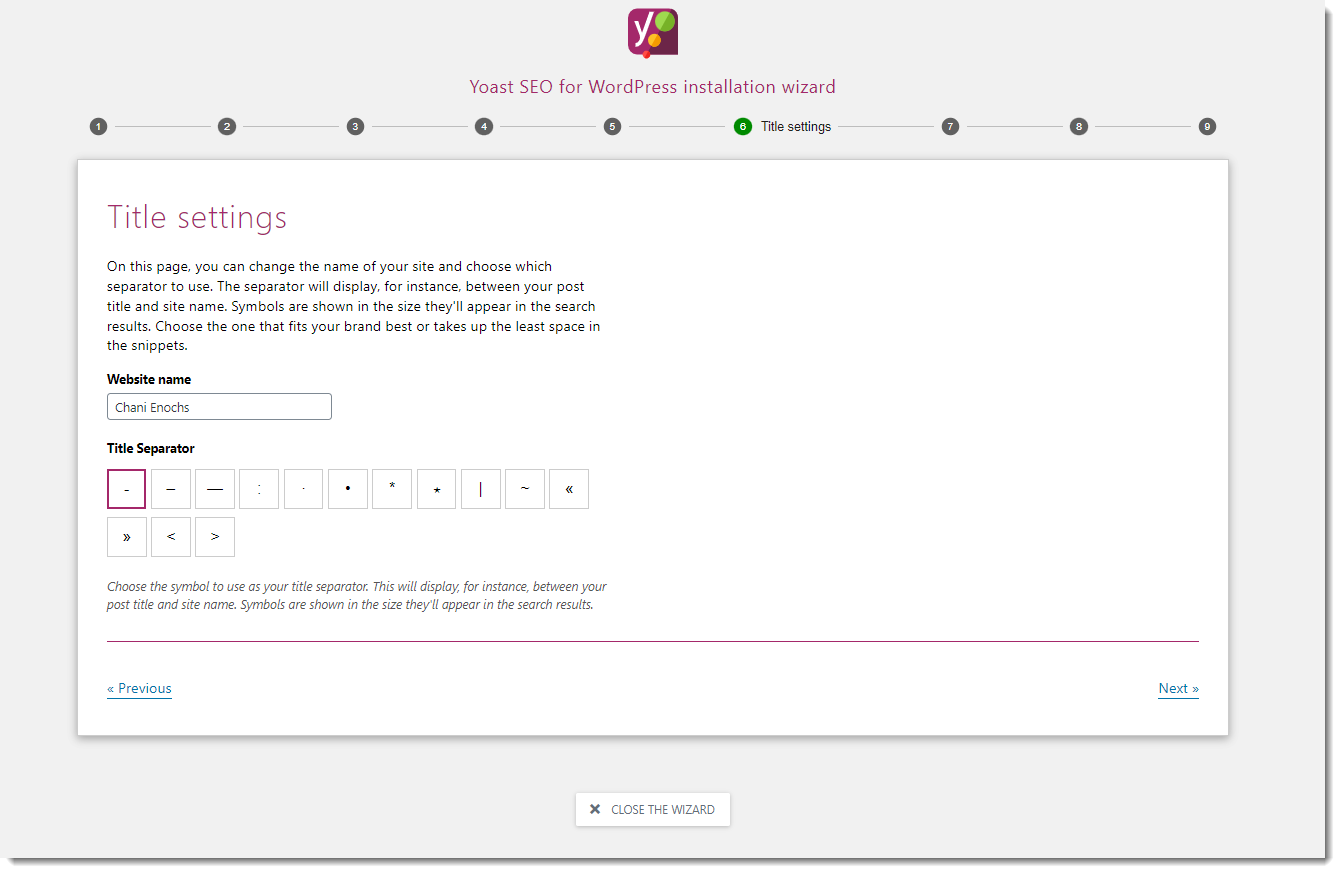Viewport: 1340px width, 873px height.
Task: Go to the Next wizard page
Action: click(x=1178, y=688)
